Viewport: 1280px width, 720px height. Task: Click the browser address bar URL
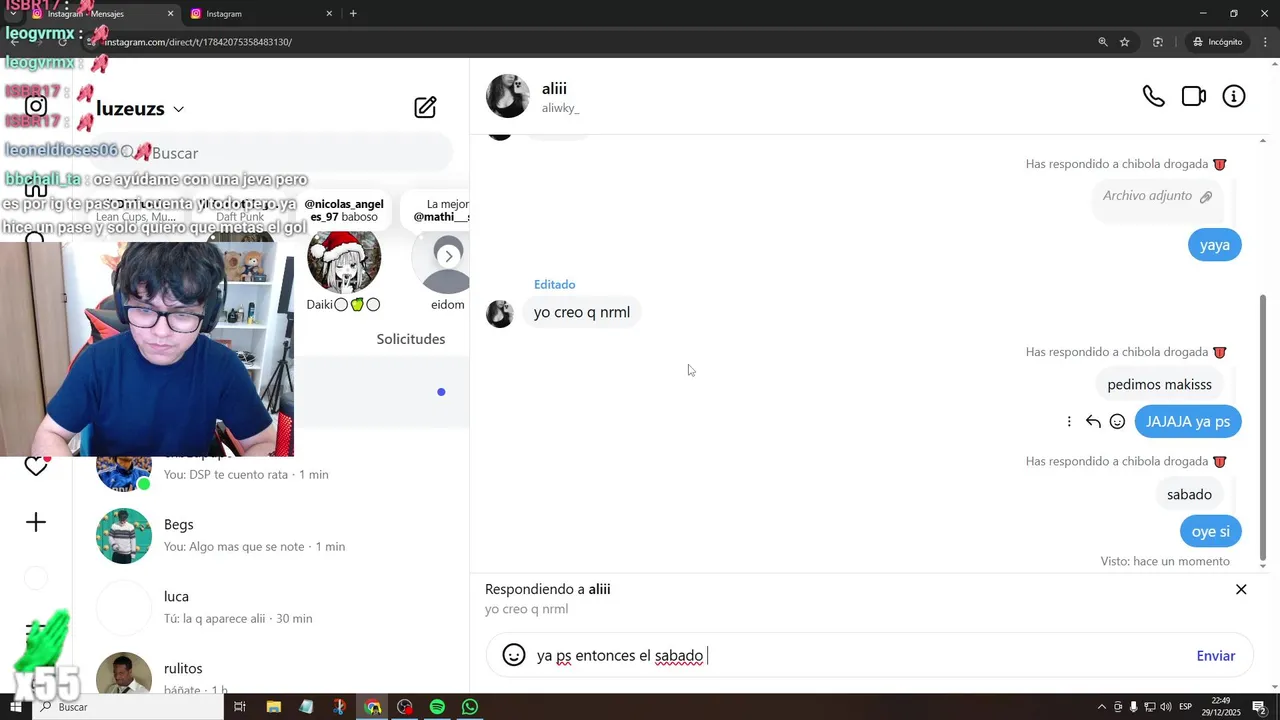pyautogui.click(x=196, y=42)
